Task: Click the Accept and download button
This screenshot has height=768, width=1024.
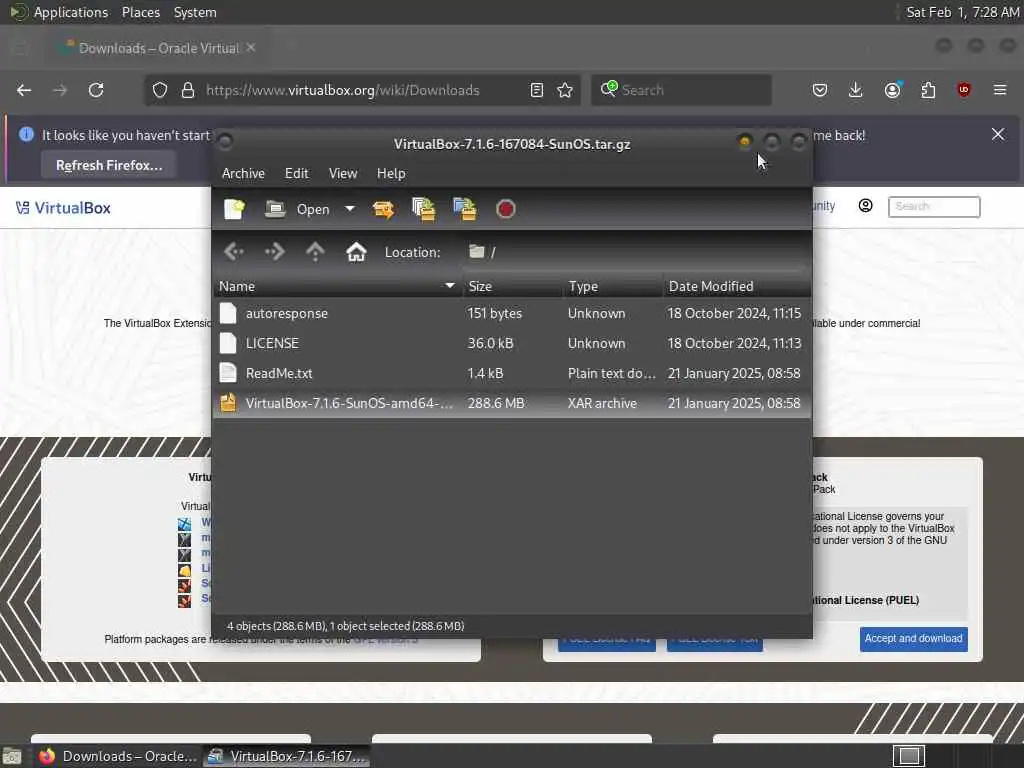Action: point(914,639)
